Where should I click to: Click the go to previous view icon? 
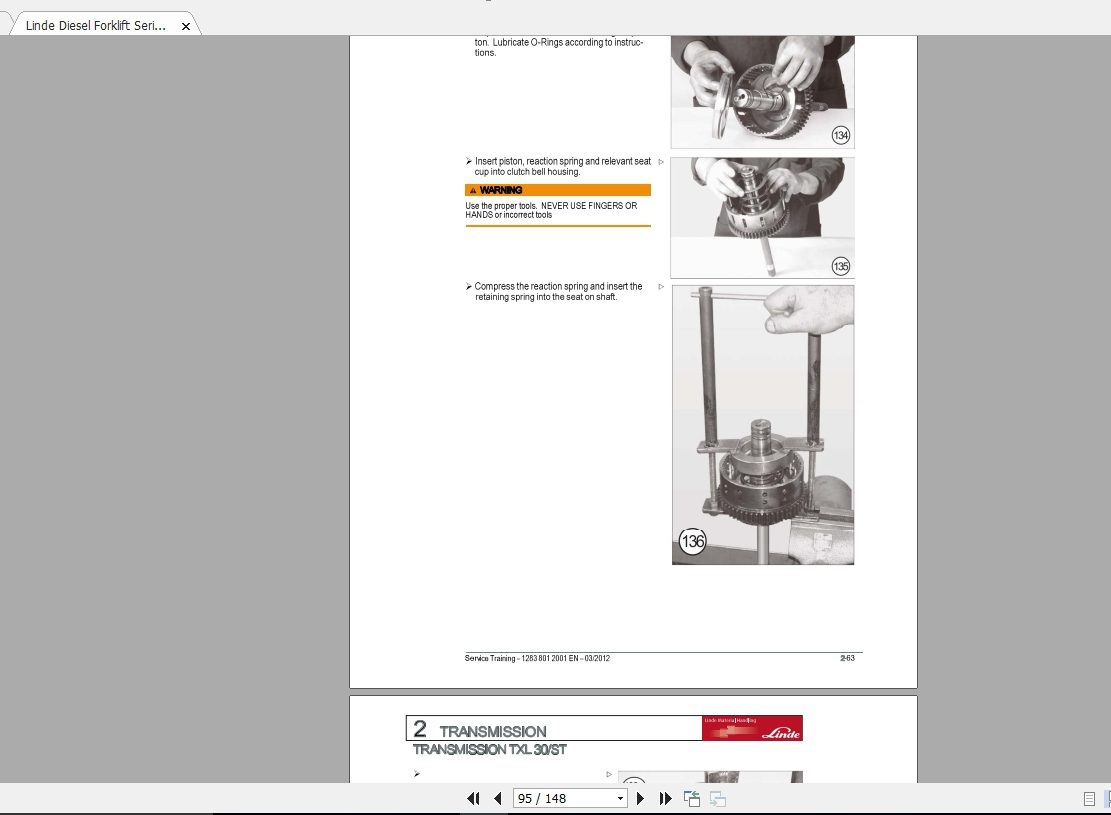pos(692,799)
